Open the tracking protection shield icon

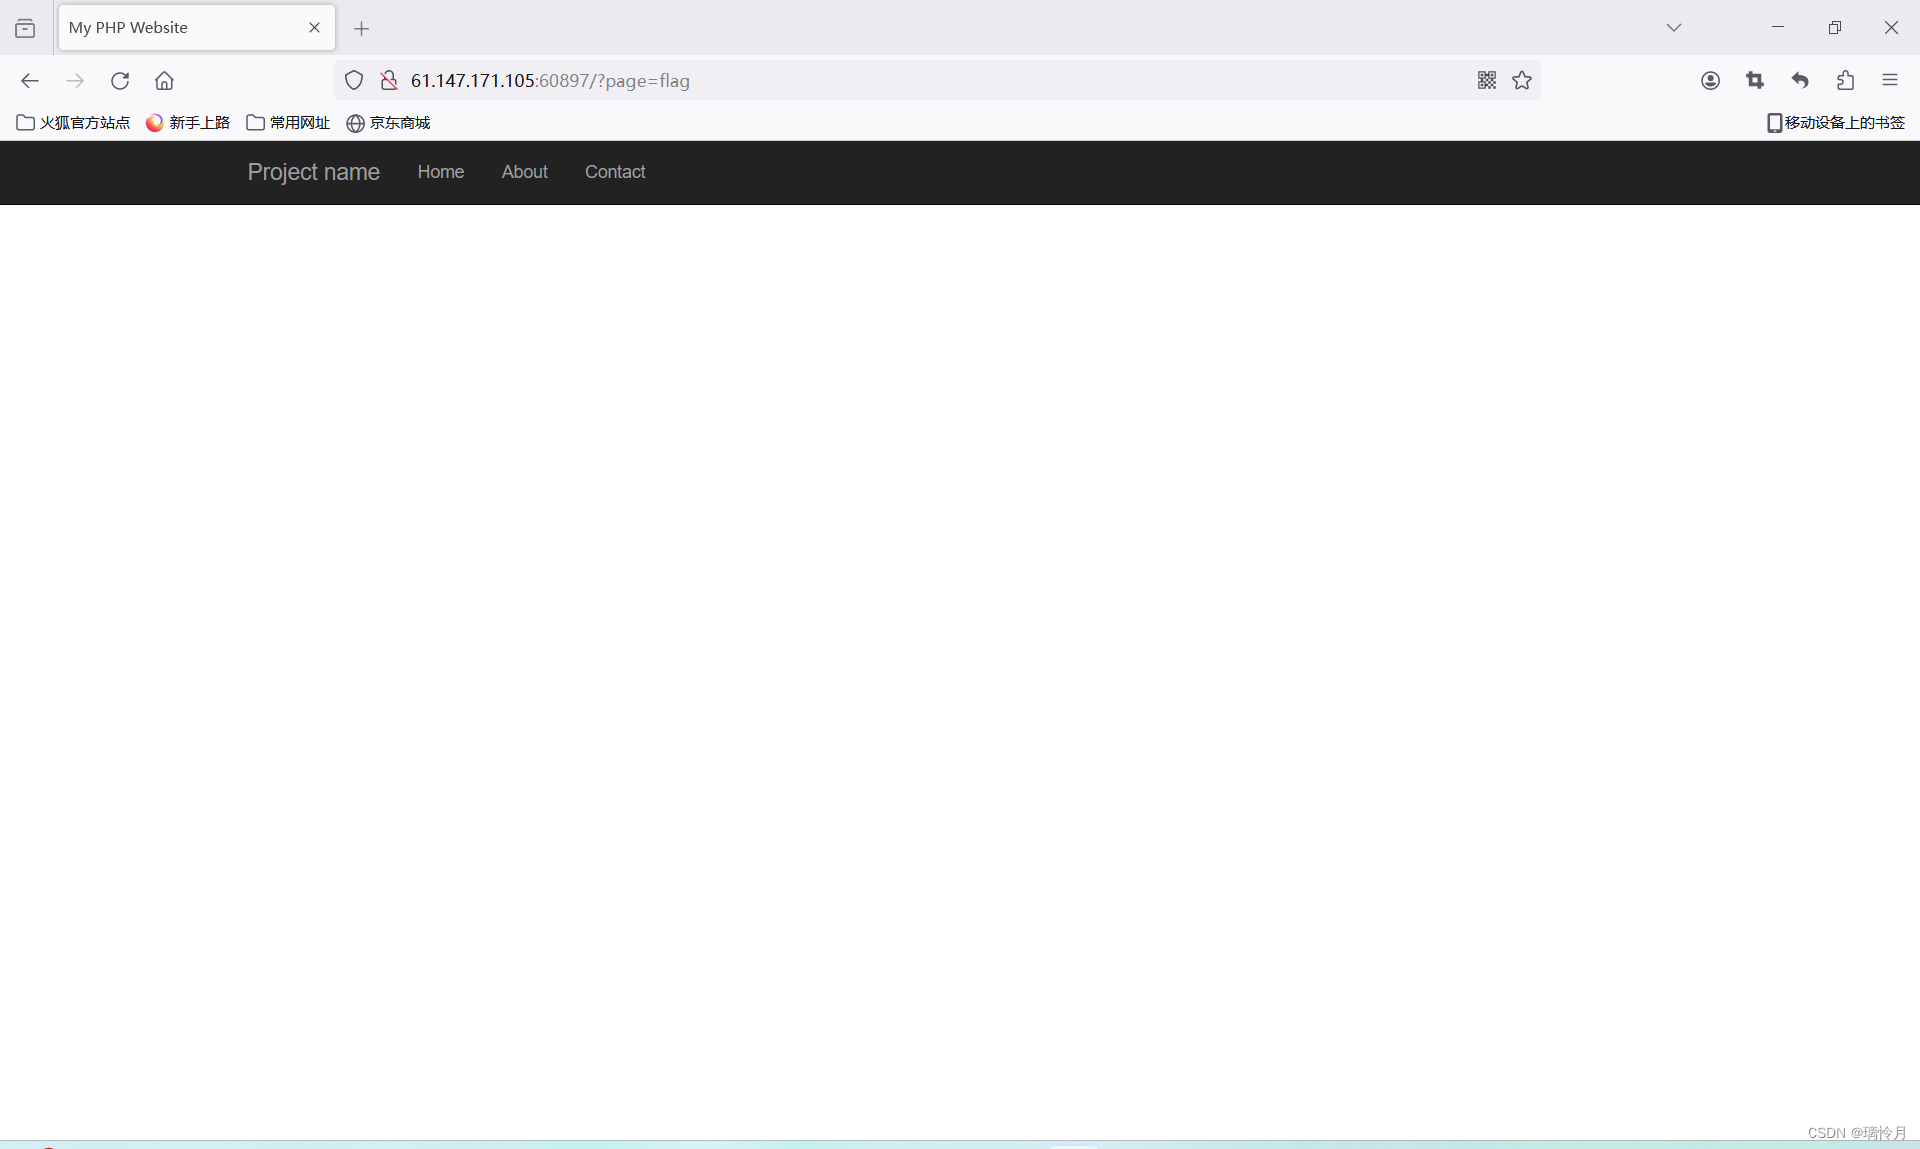[x=354, y=81]
